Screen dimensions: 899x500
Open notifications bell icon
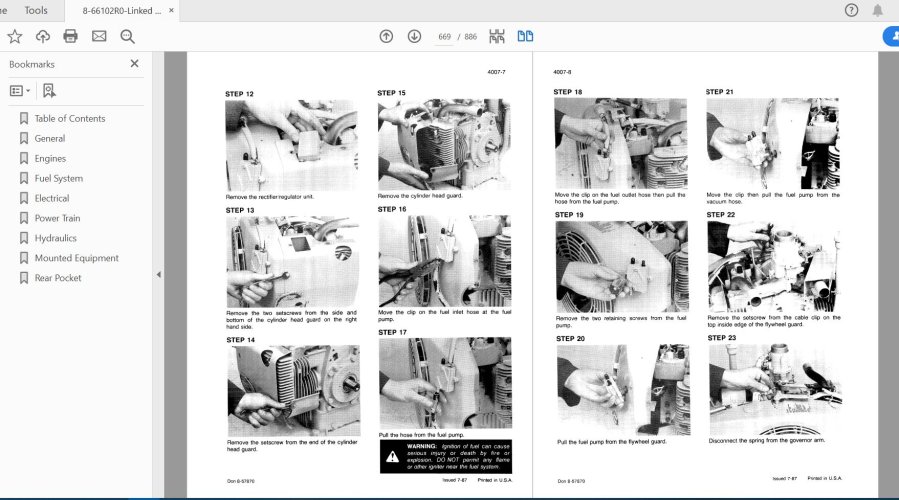878,10
